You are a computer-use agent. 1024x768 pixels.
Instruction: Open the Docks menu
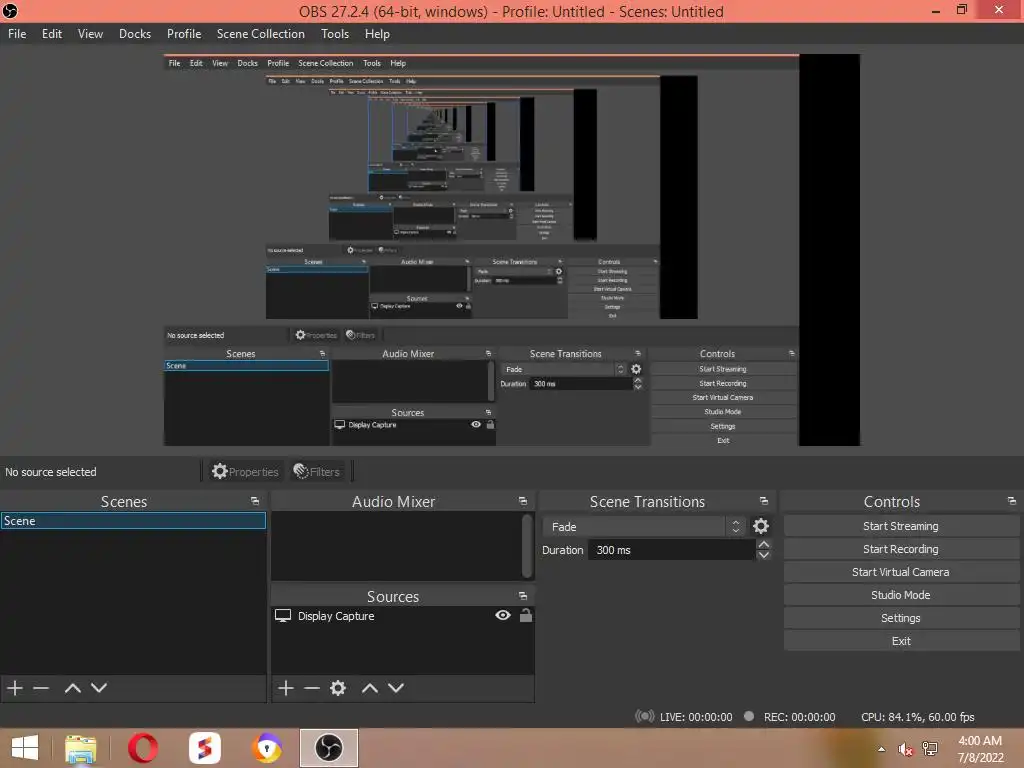pos(135,34)
